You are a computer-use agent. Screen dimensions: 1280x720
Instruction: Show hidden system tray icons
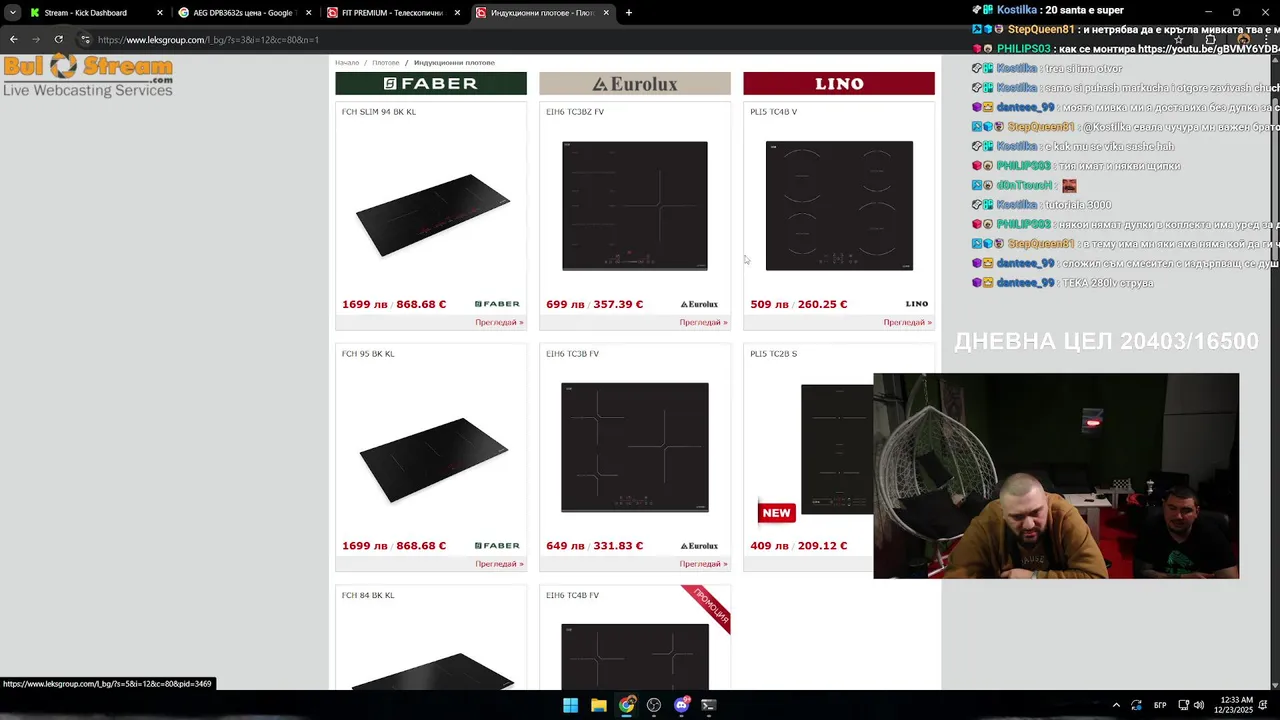click(x=1116, y=705)
